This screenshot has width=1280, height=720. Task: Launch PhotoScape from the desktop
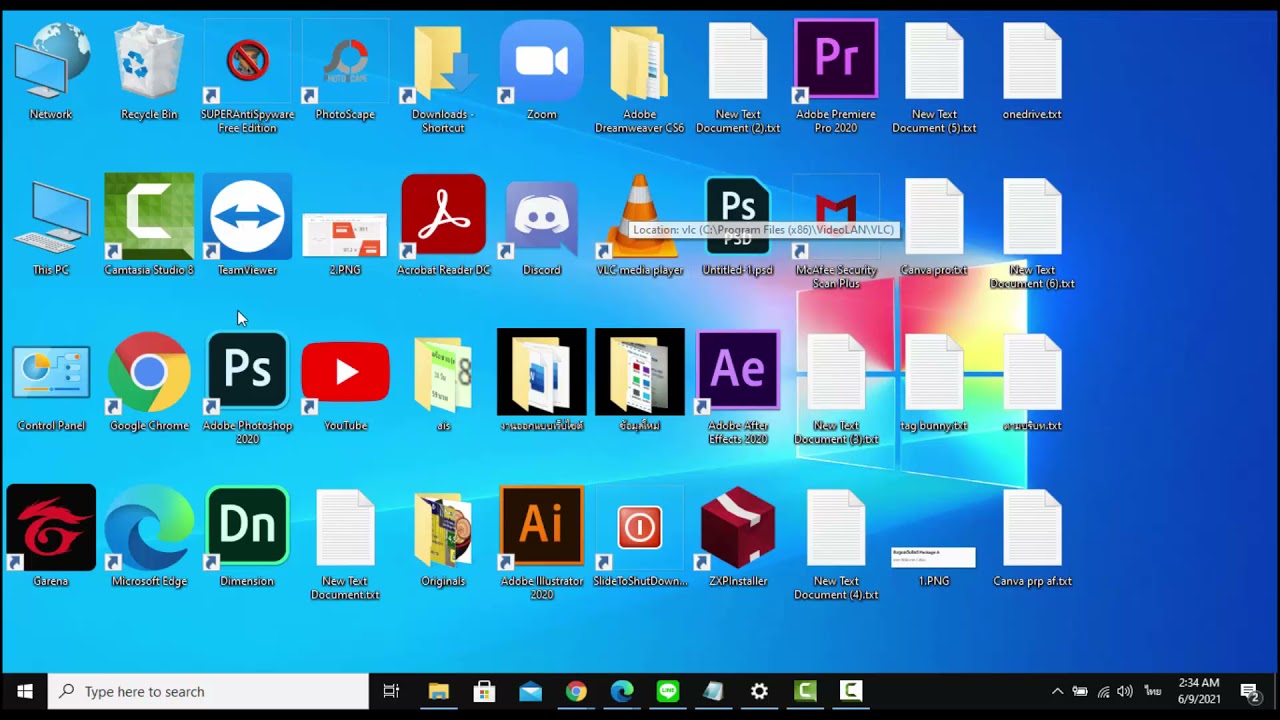(345, 70)
